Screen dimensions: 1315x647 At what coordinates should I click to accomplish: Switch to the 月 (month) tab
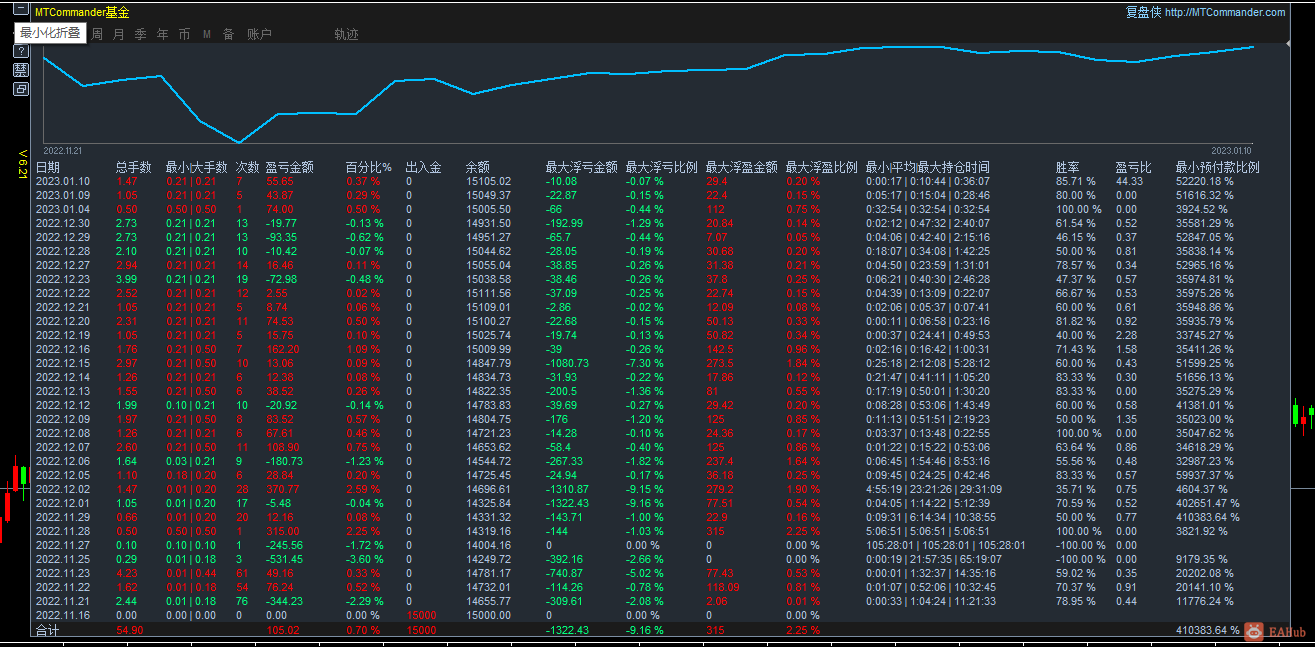119,34
